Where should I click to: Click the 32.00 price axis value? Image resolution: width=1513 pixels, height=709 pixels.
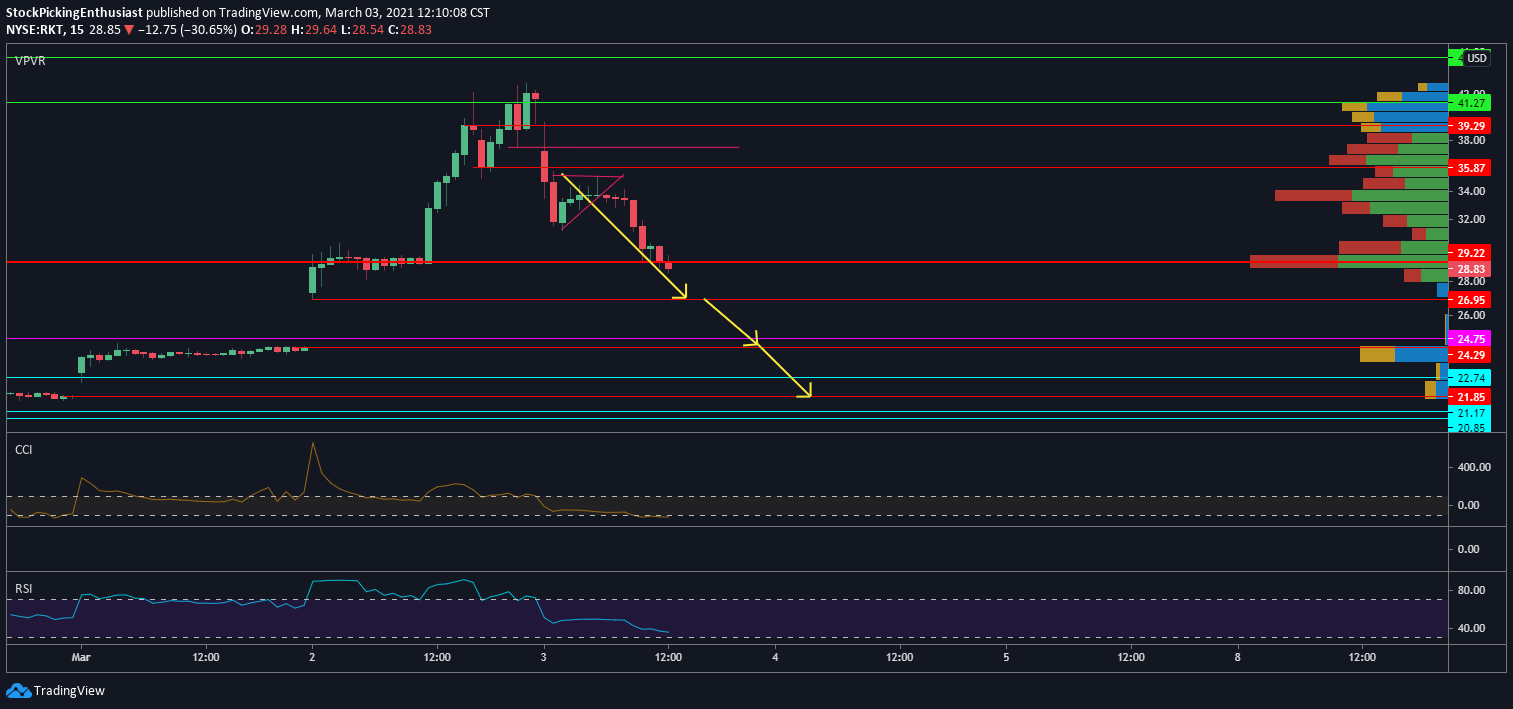click(1470, 219)
